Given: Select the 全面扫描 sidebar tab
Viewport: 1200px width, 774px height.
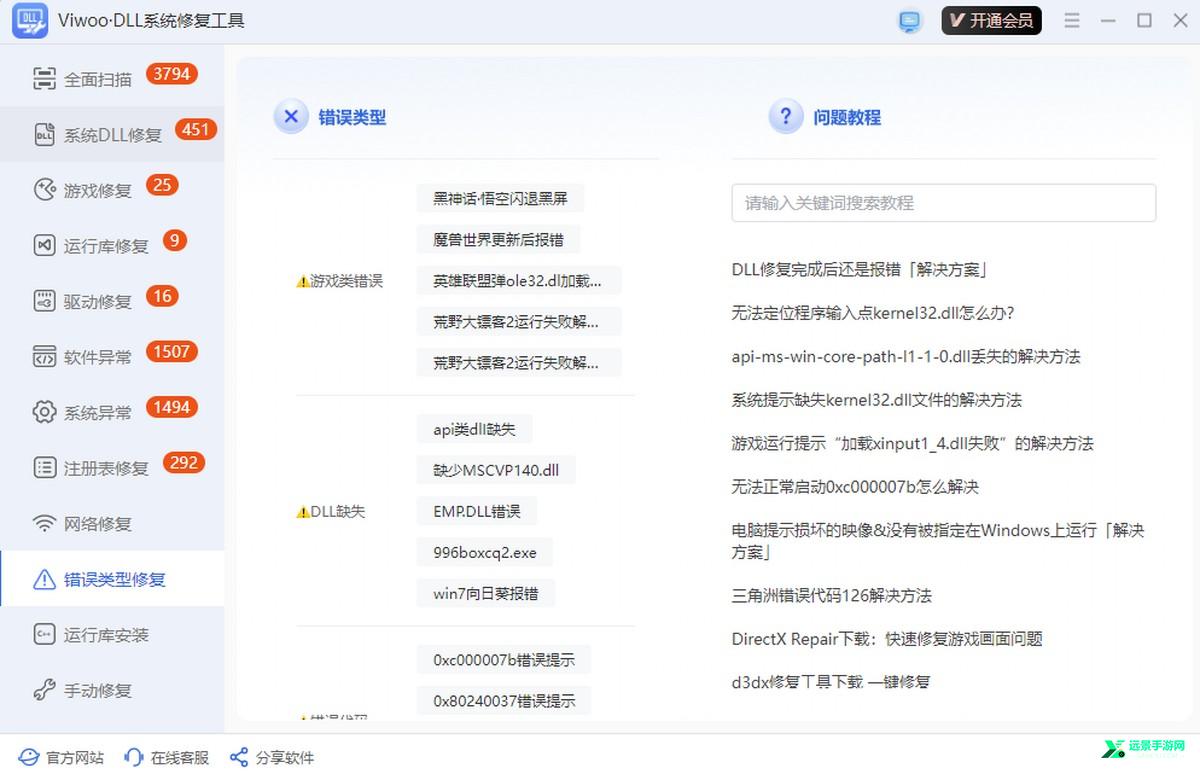Looking at the screenshot, I should [112, 78].
